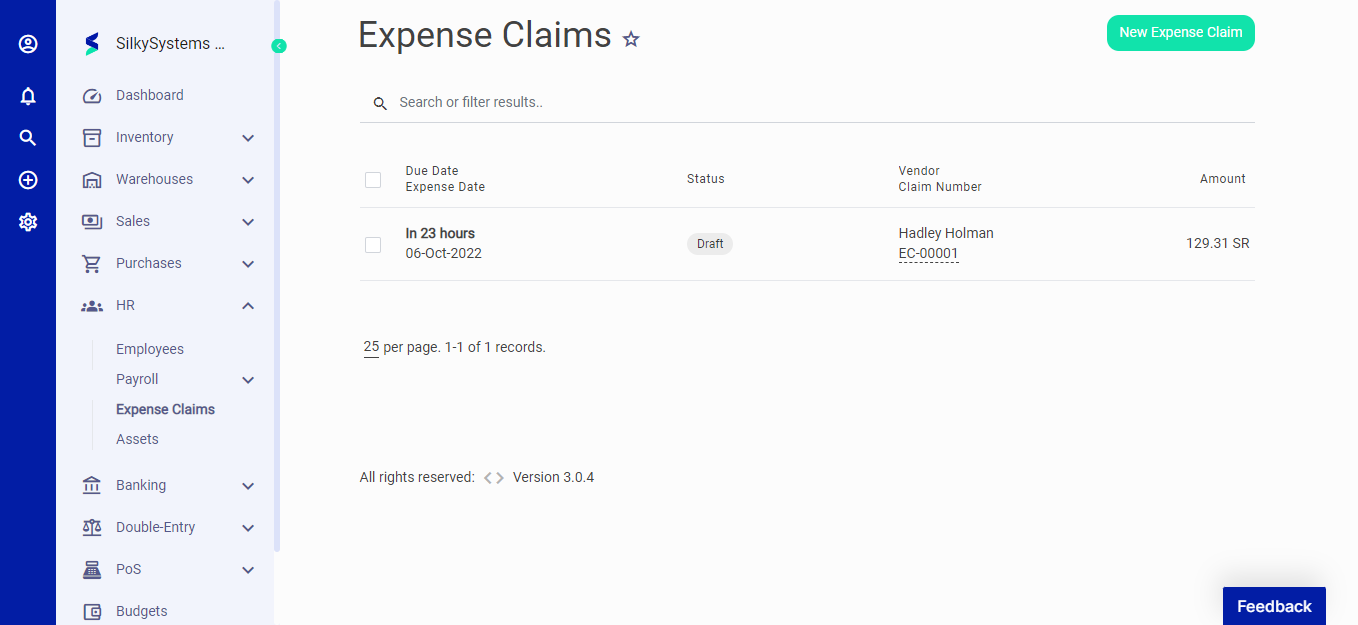Viewport: 1358px width, 625px height.
Task: Expand the Payroll submenu
Action: coord(247,379)
